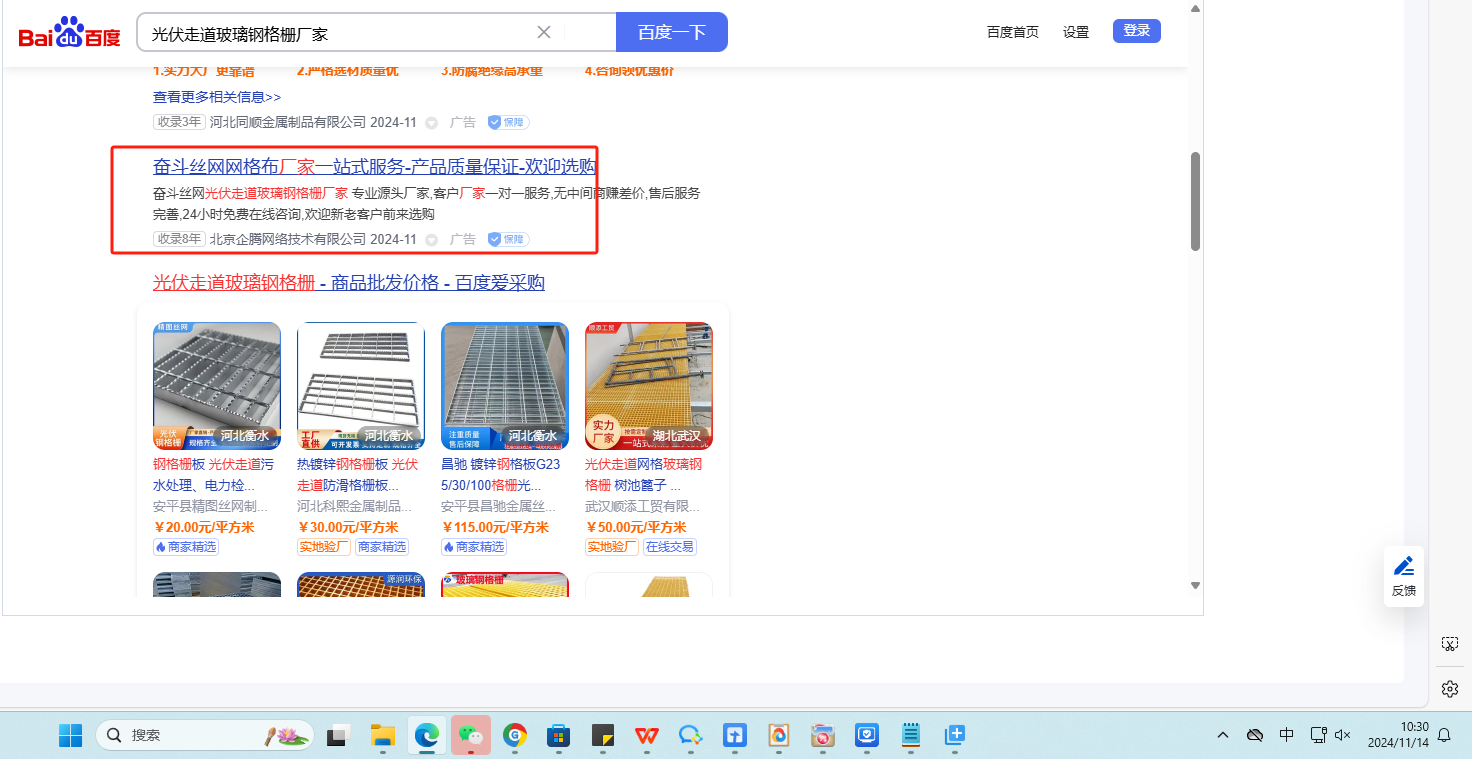Click scrollbar up arrow
The image size is (1472, 759).
[1195, 8]
